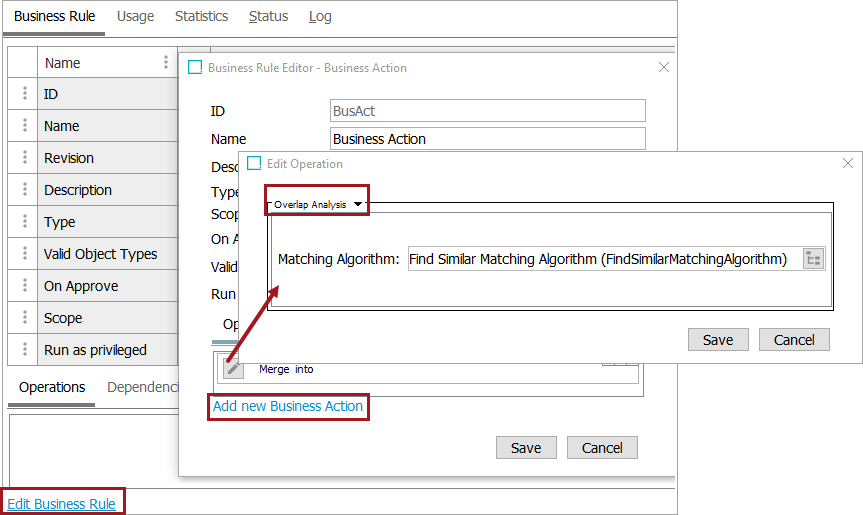
Task: Click the drag handle beside the Type row
Action: tap(24, 222)
